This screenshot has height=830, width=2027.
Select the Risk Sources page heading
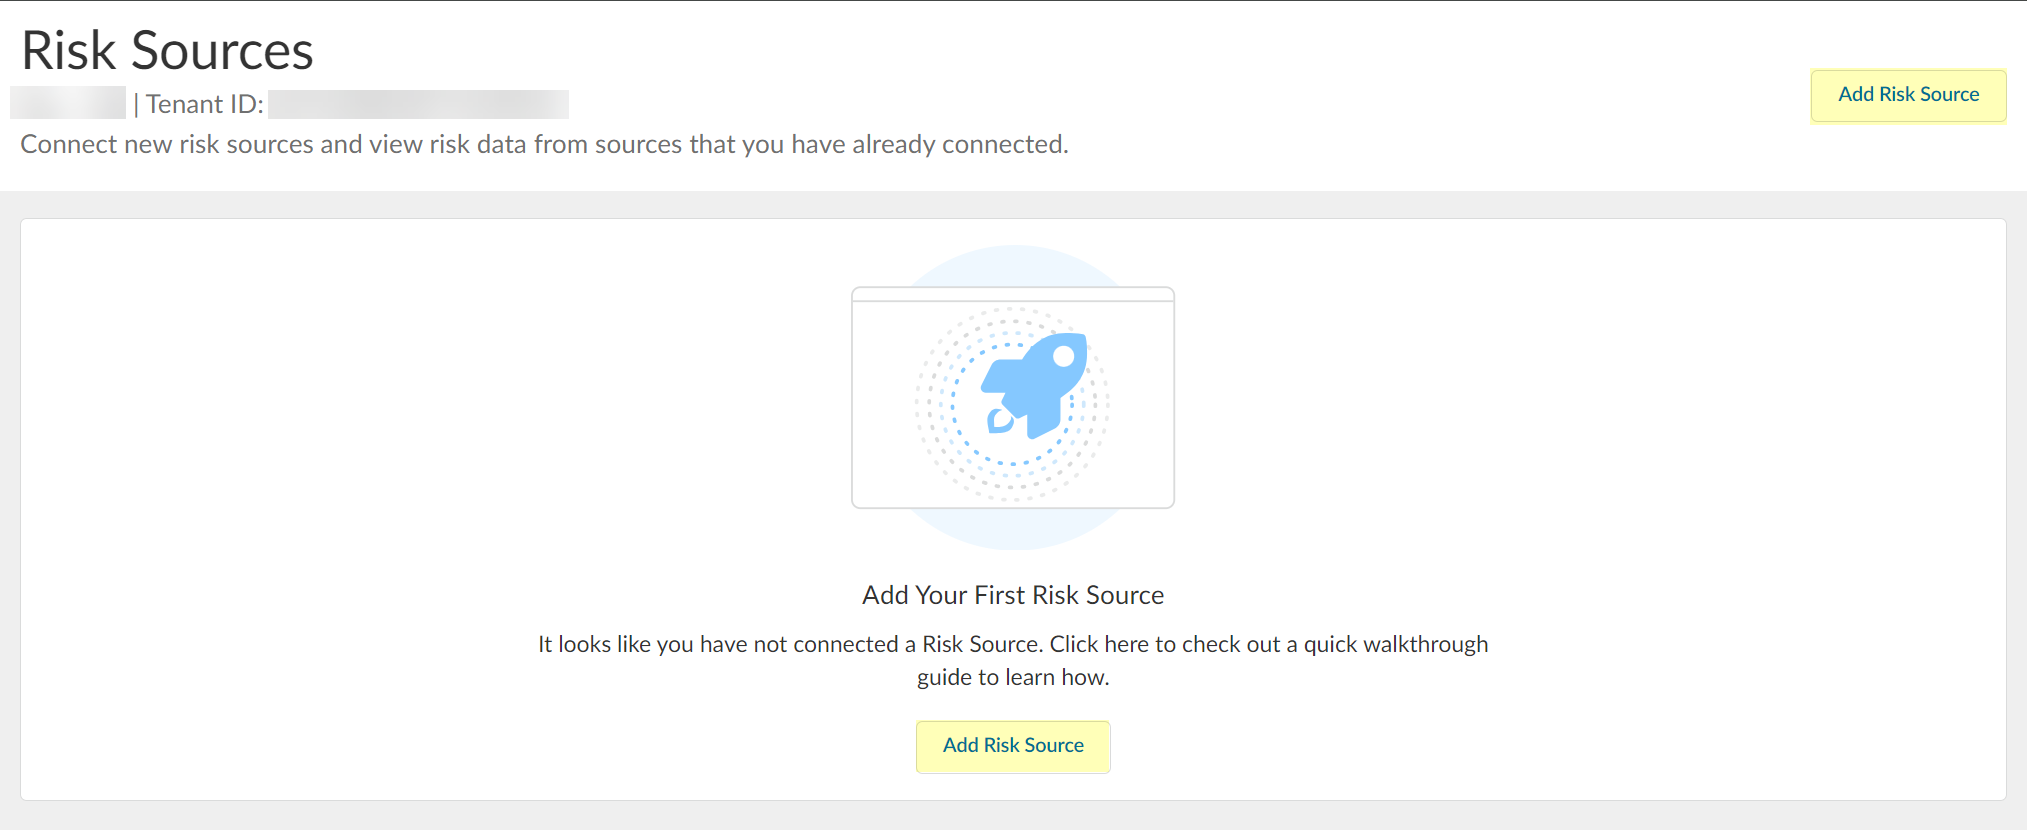click(167, 51)
